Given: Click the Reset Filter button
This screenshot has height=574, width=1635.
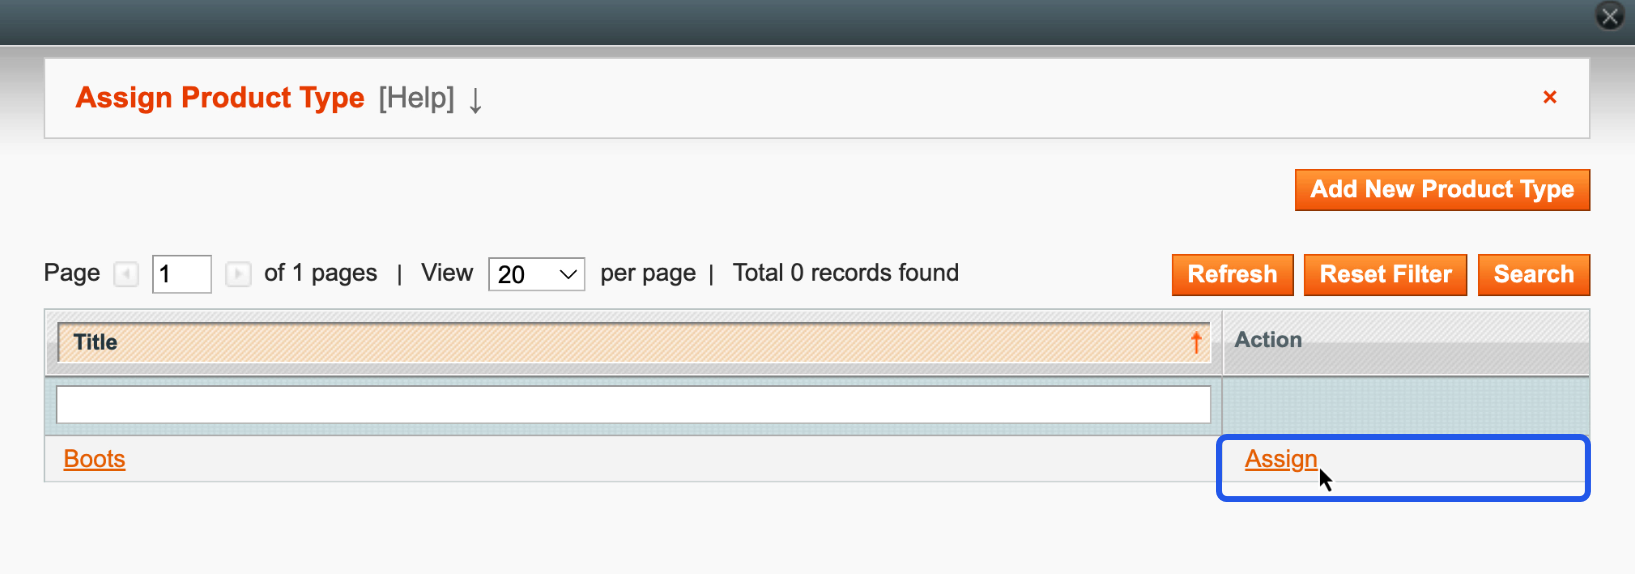Looking at the screenshot, I should click(x=1385, y=275).
